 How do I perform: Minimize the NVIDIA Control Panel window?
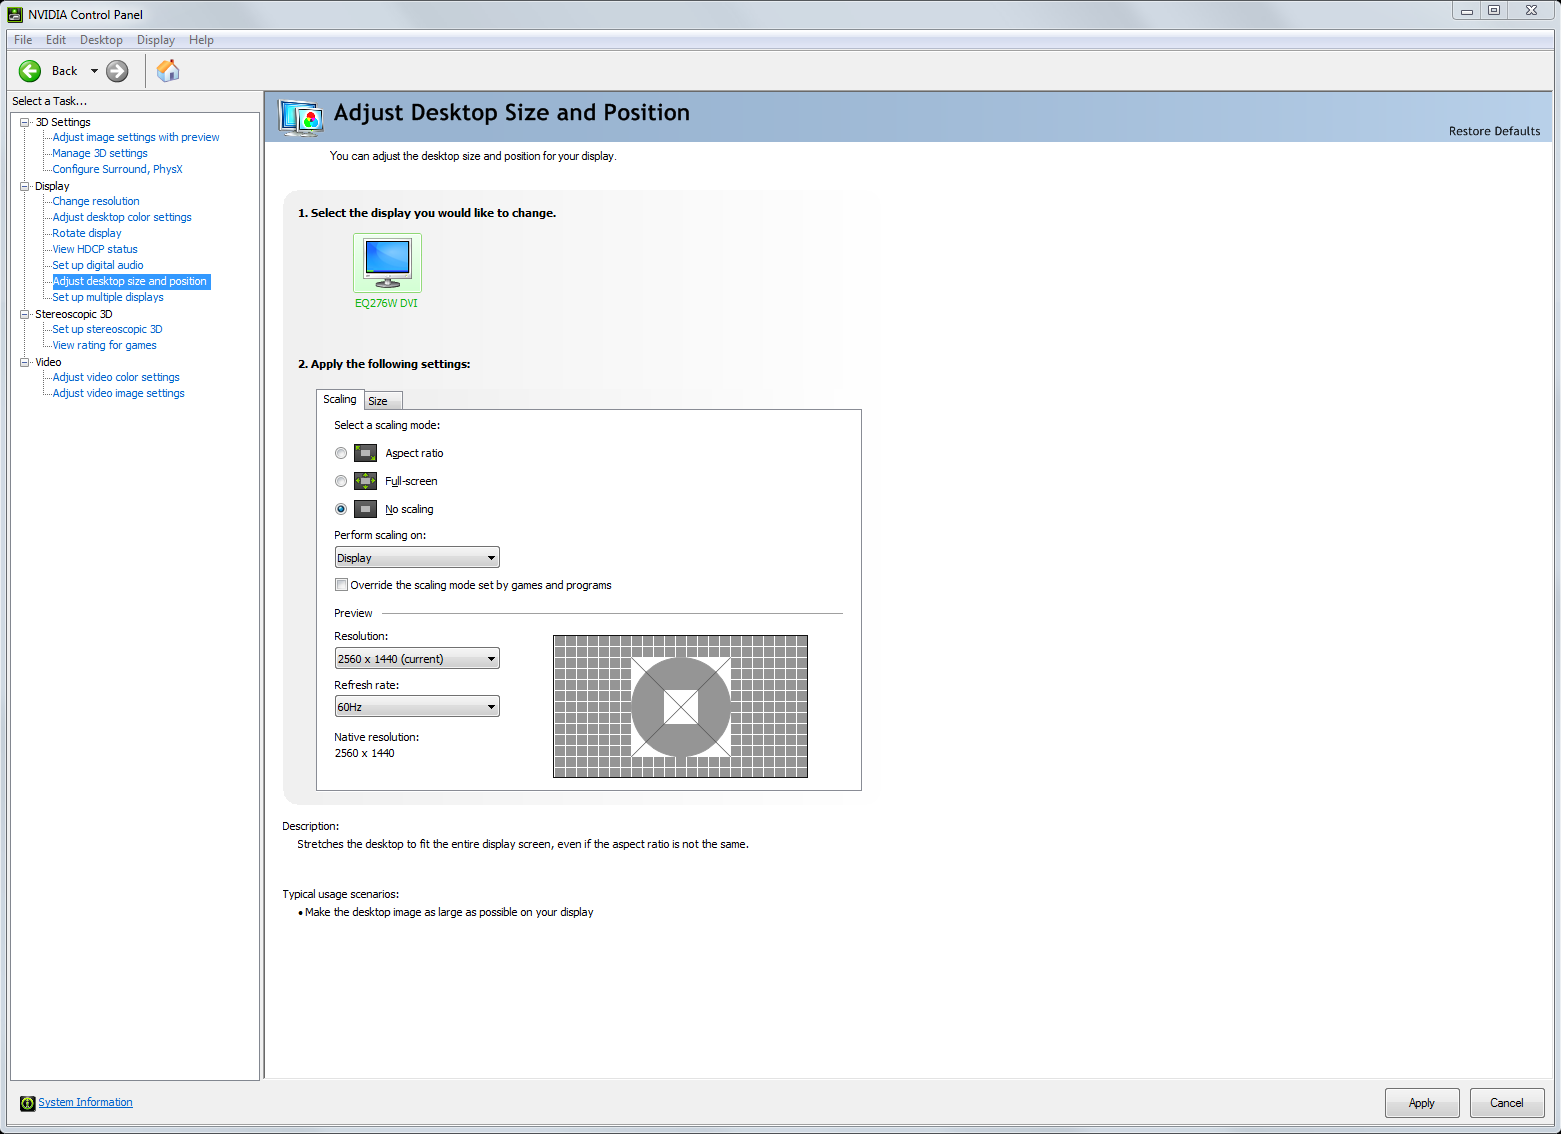pos(1467,11)
